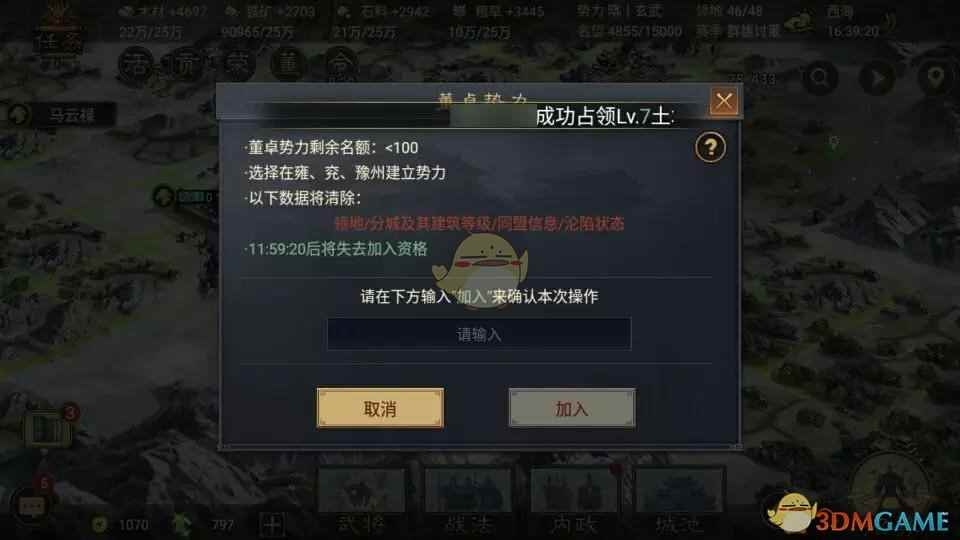Switch to the 内政 tab
Screen dimensions: 960x540
(574, 501)
